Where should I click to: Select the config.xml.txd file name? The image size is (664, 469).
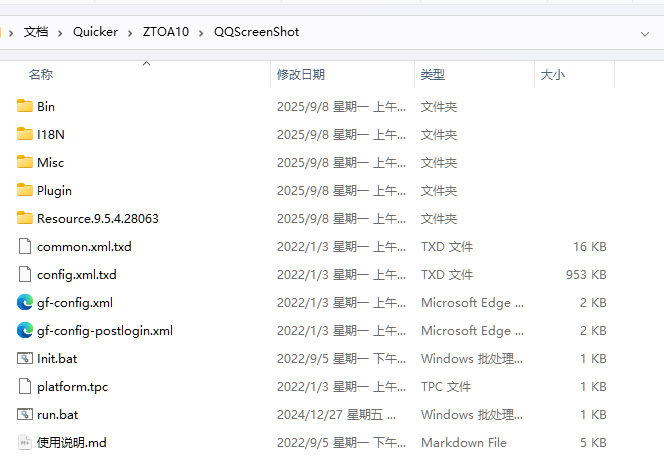pos(77,275)
